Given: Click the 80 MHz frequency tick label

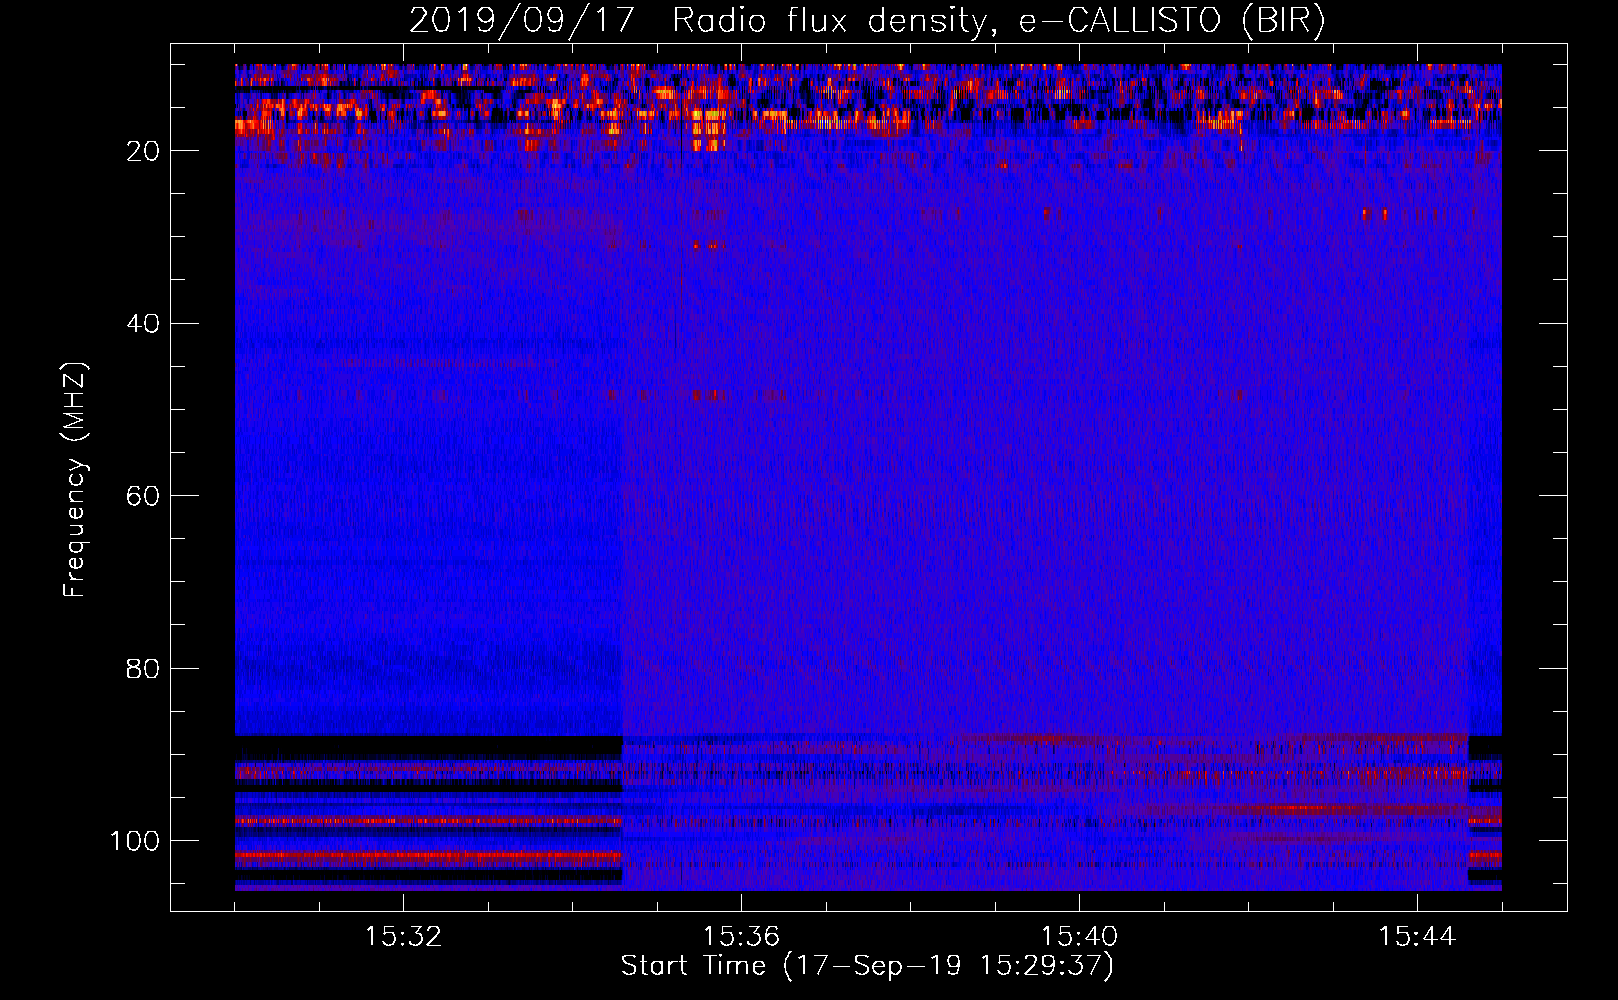Looking at the screenshot, I should tap(145, 668).
